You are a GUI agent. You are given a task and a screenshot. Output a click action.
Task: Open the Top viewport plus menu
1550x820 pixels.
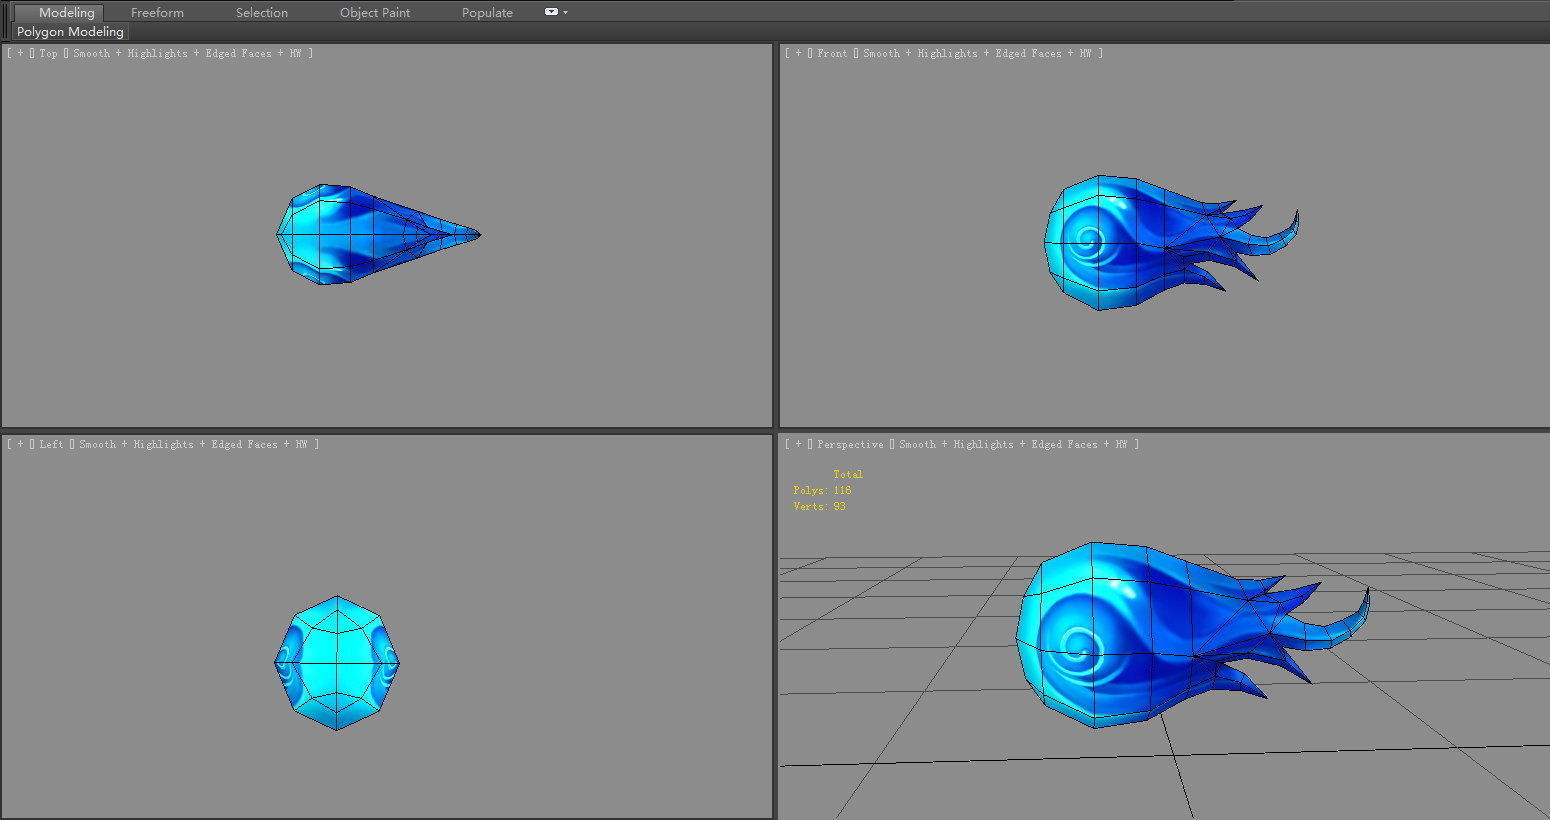pyautogui.click(x=20, y=53)
